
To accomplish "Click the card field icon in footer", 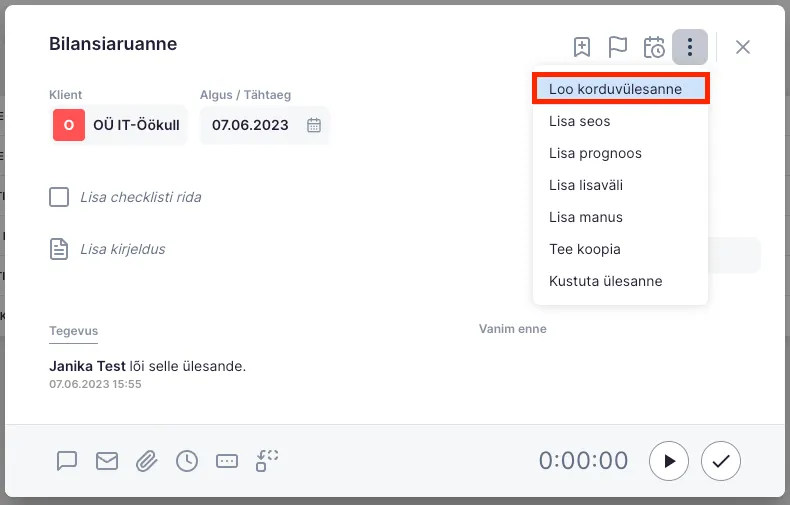I will [x=227, y=461].
